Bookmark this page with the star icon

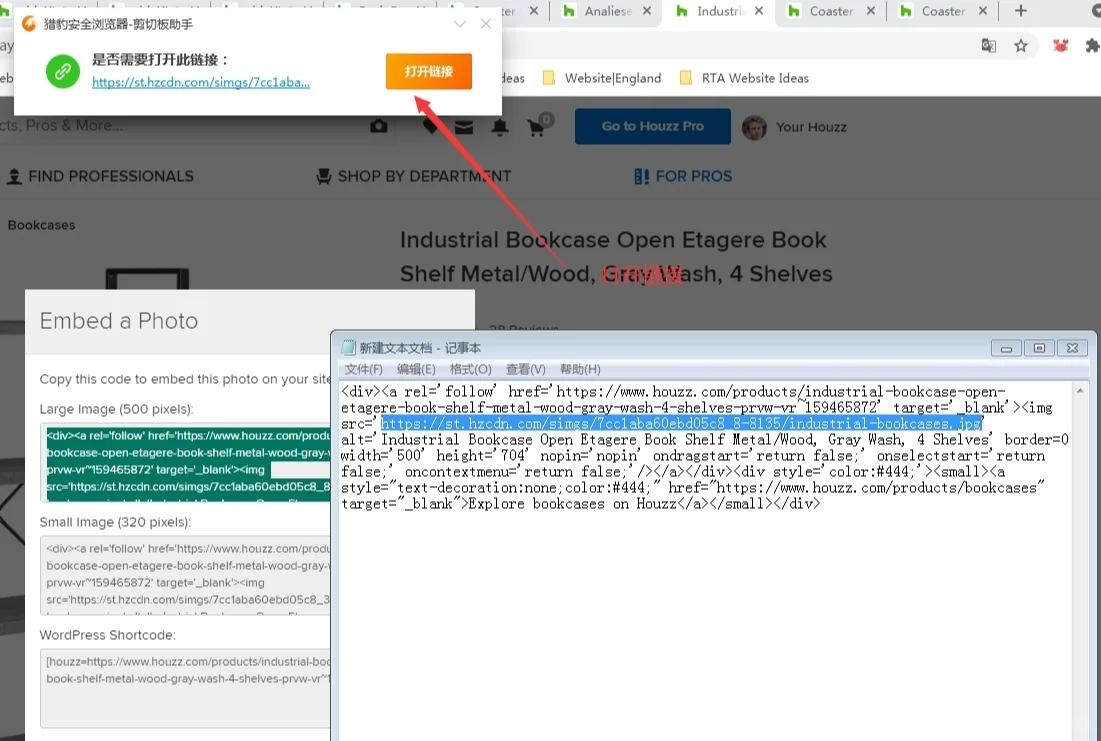1021,46
